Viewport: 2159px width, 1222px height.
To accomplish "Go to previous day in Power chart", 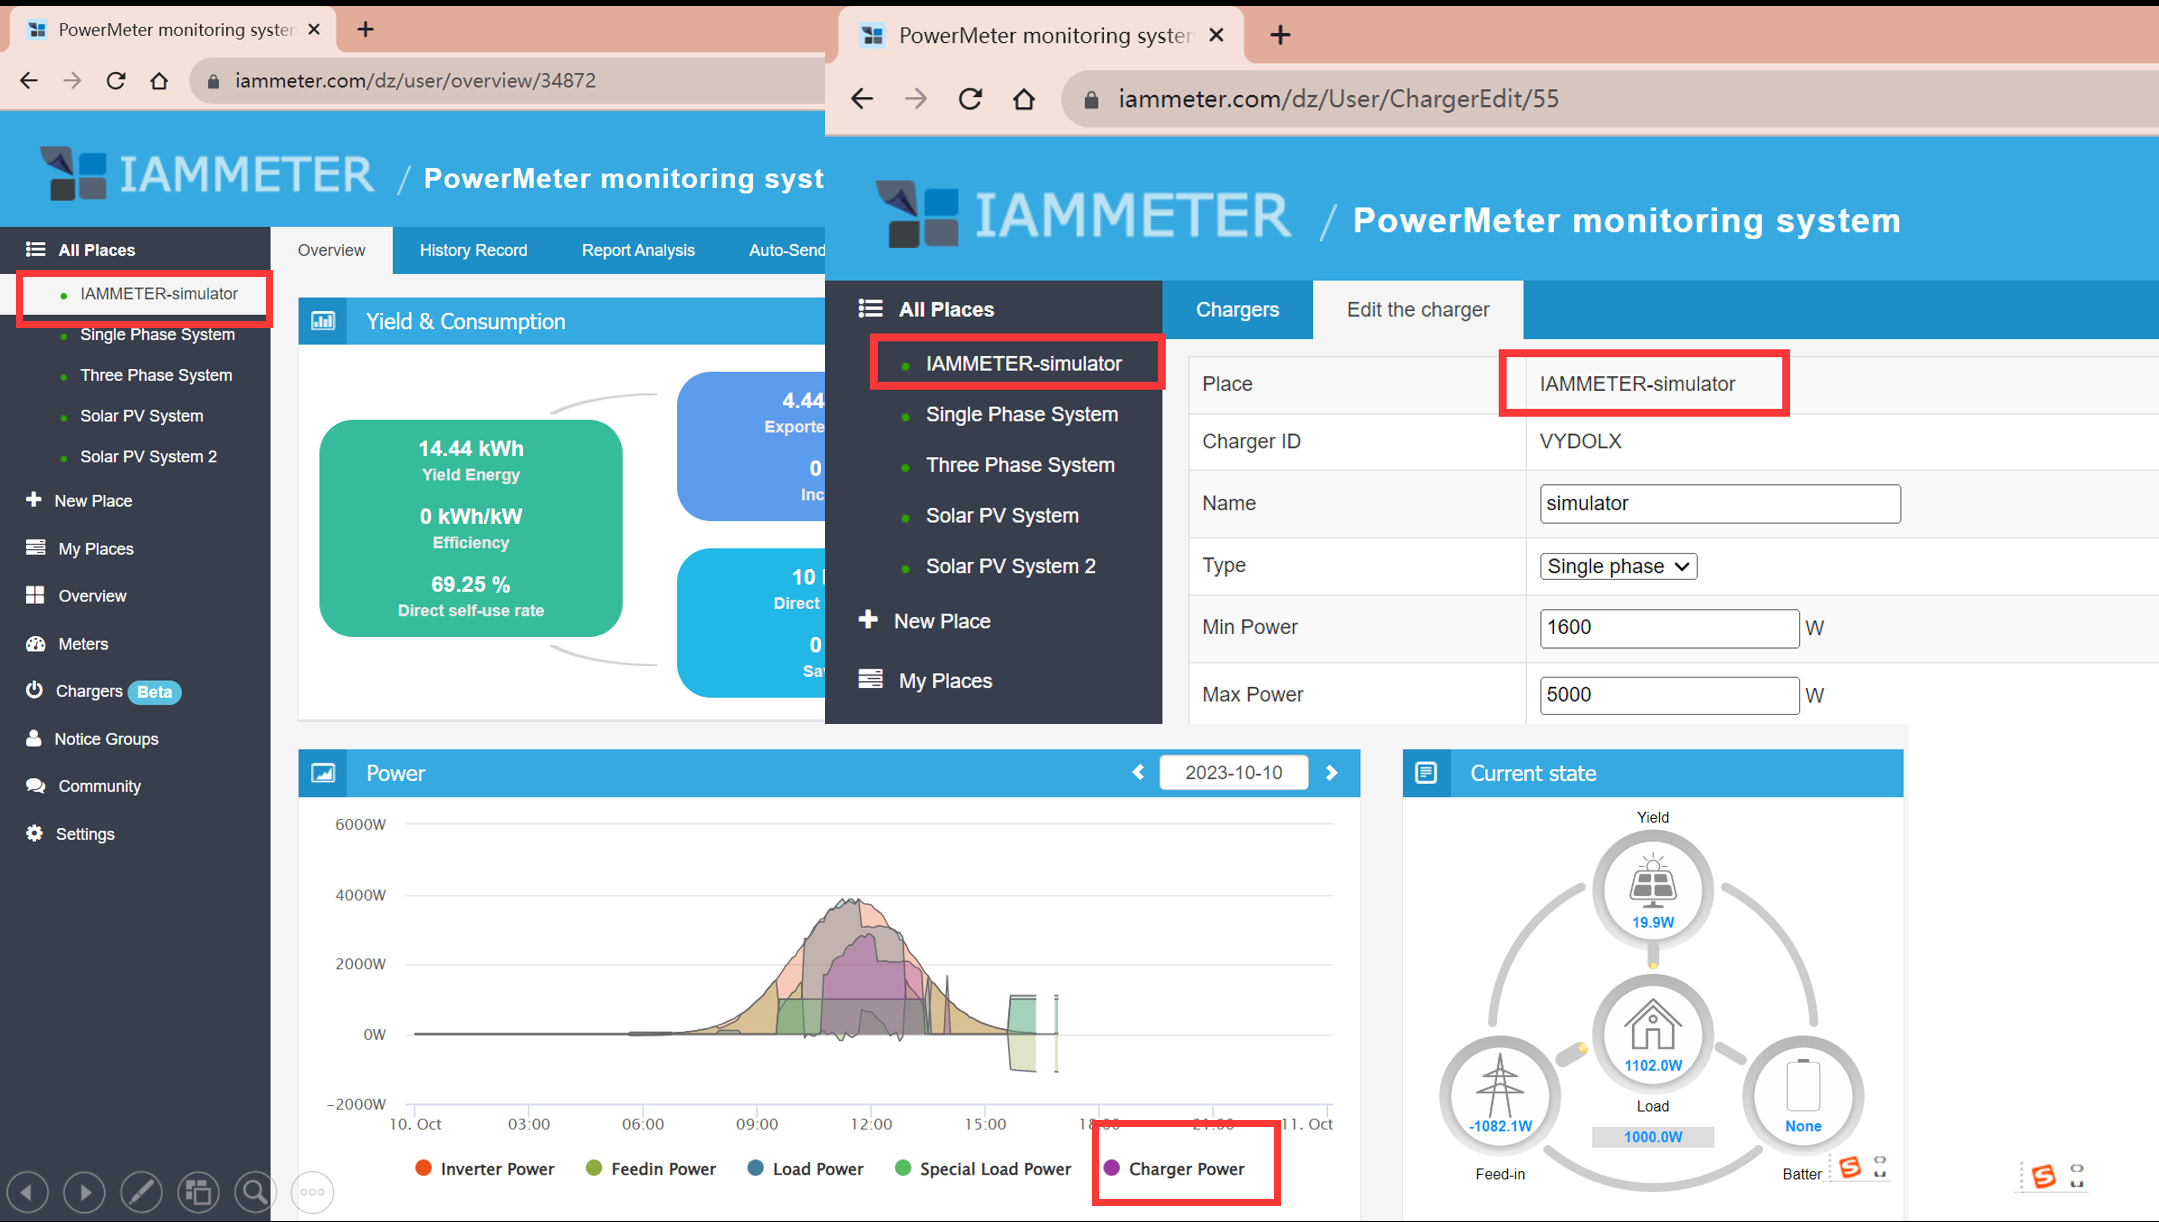I will point(1138,773).
